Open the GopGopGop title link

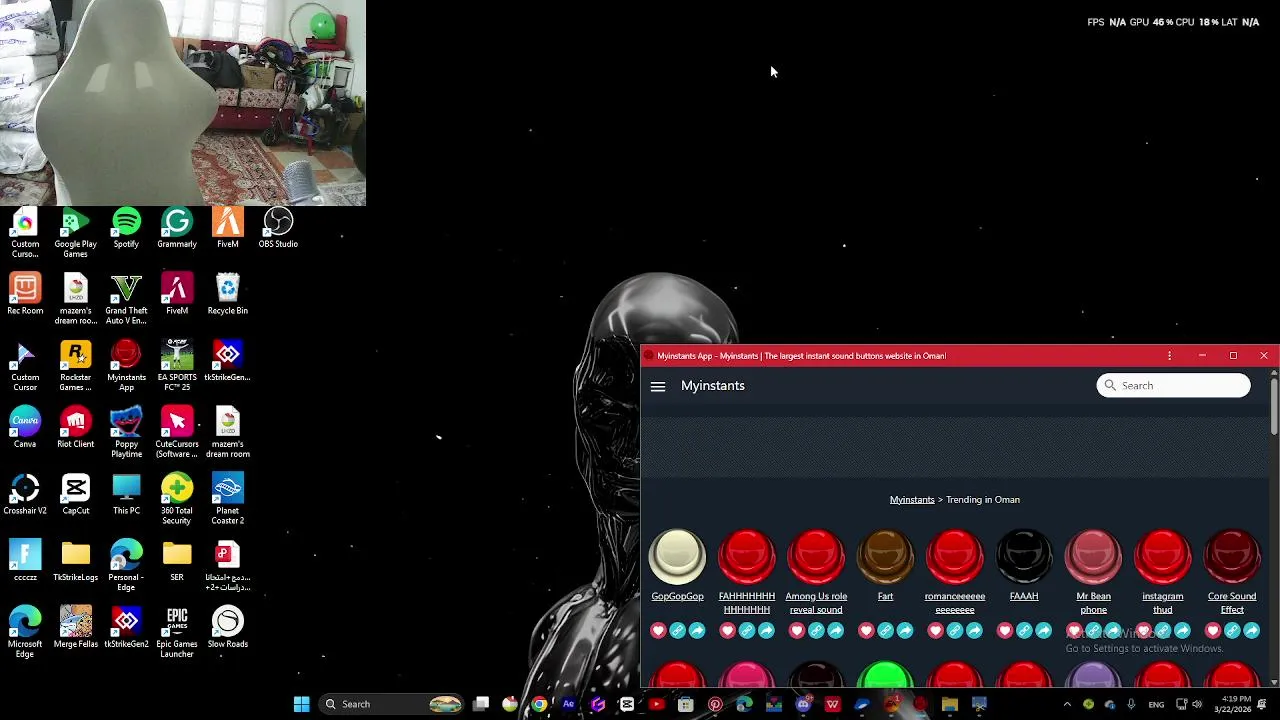(677, 596)
